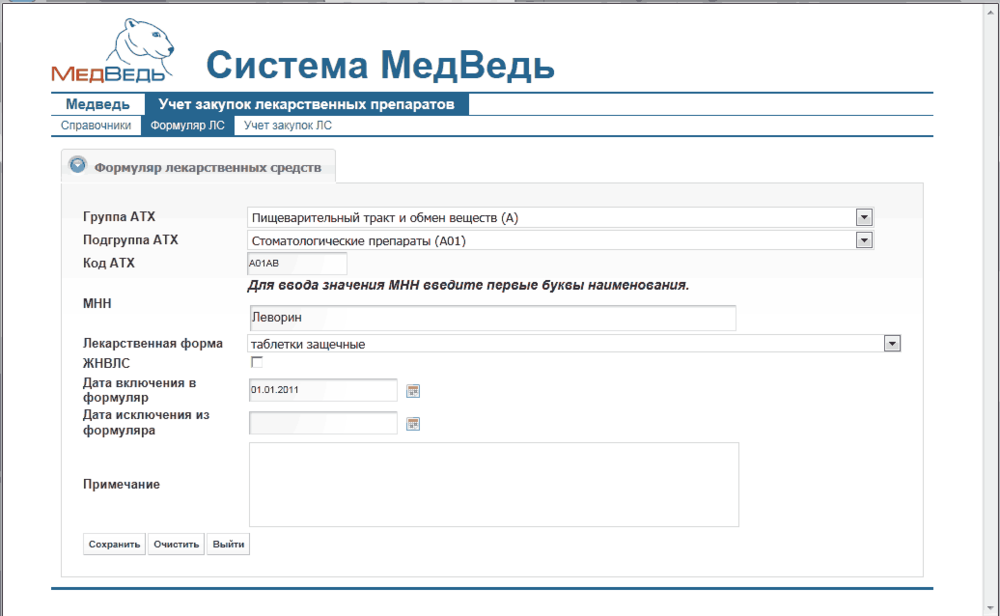Viewport: 1000px width, 616px height.
Task: Collapse the Формуляр лекарственных средств panel icon
Action: pyautogui.click(x=78, y=165)
